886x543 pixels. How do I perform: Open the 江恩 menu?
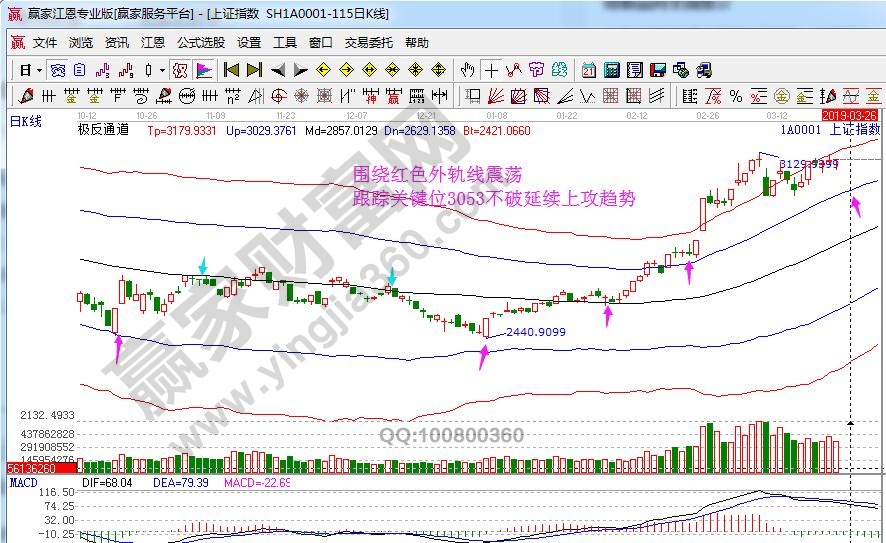153,43
